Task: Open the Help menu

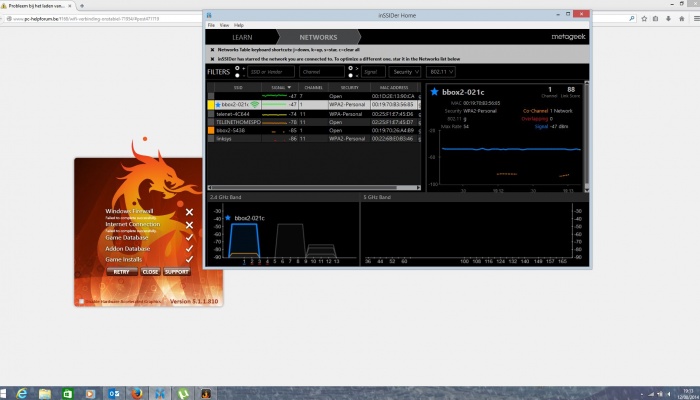Action: (239, 25)
